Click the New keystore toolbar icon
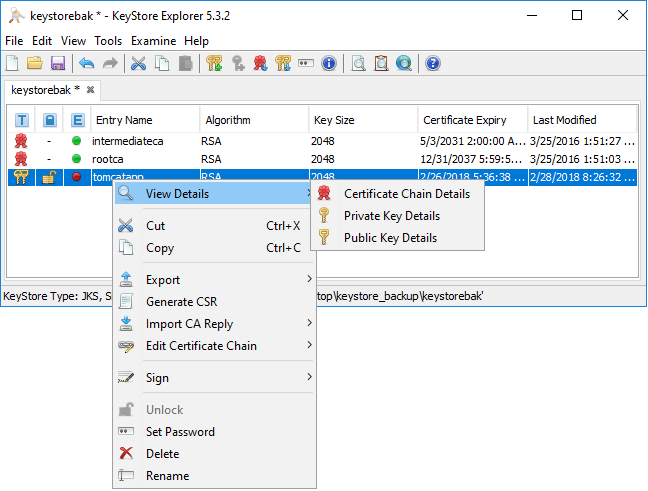Screen dimensions: 648x491 click(x=12, y=64)
